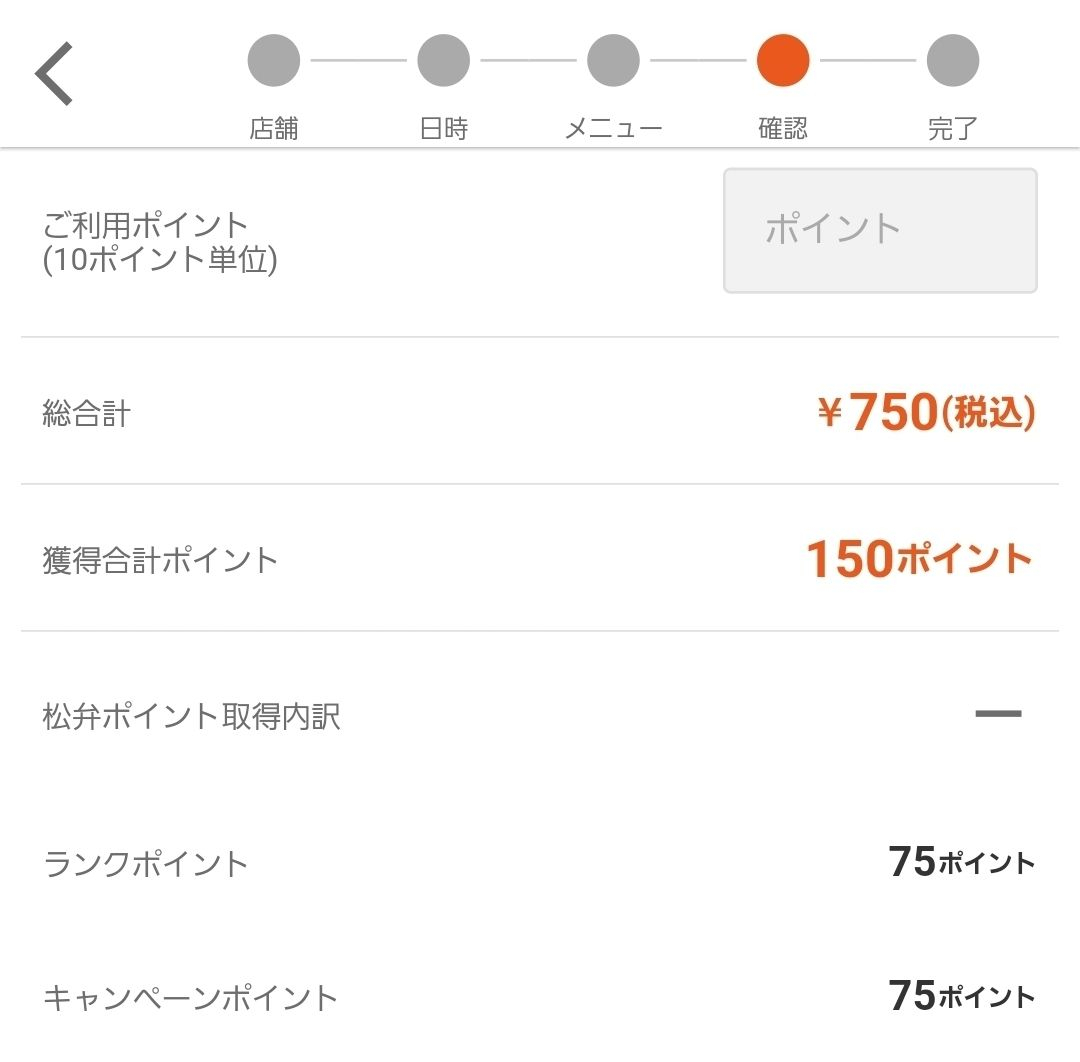Tap the メニュー step label
Screen dimensions: 1080x1062
(x=614, y=129)
